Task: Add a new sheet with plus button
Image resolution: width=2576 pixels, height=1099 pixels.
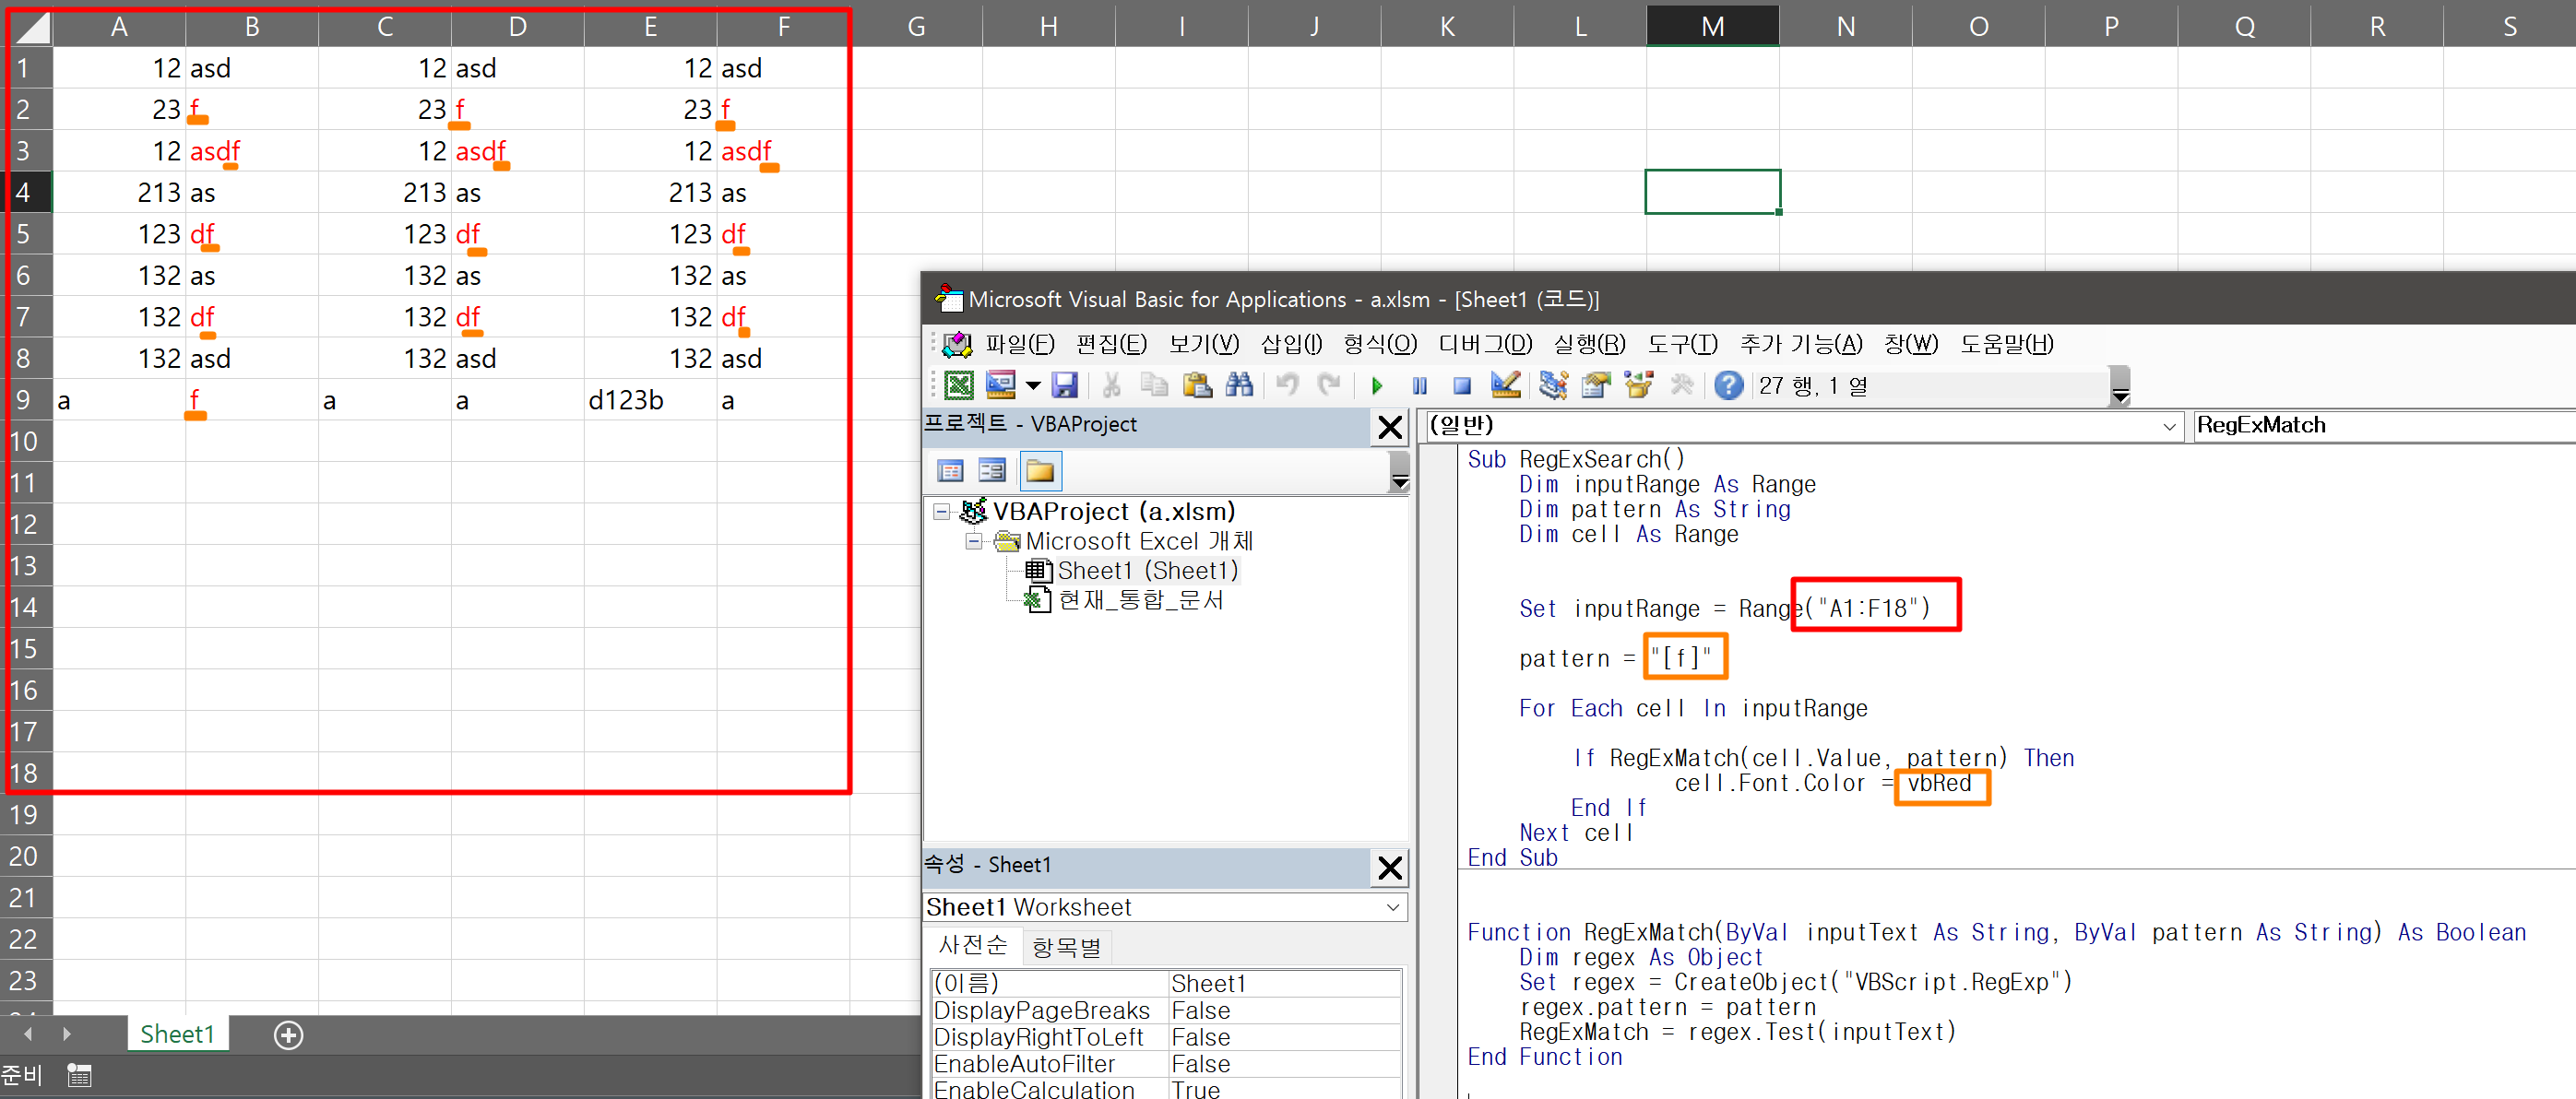Action: (288, 1035)
